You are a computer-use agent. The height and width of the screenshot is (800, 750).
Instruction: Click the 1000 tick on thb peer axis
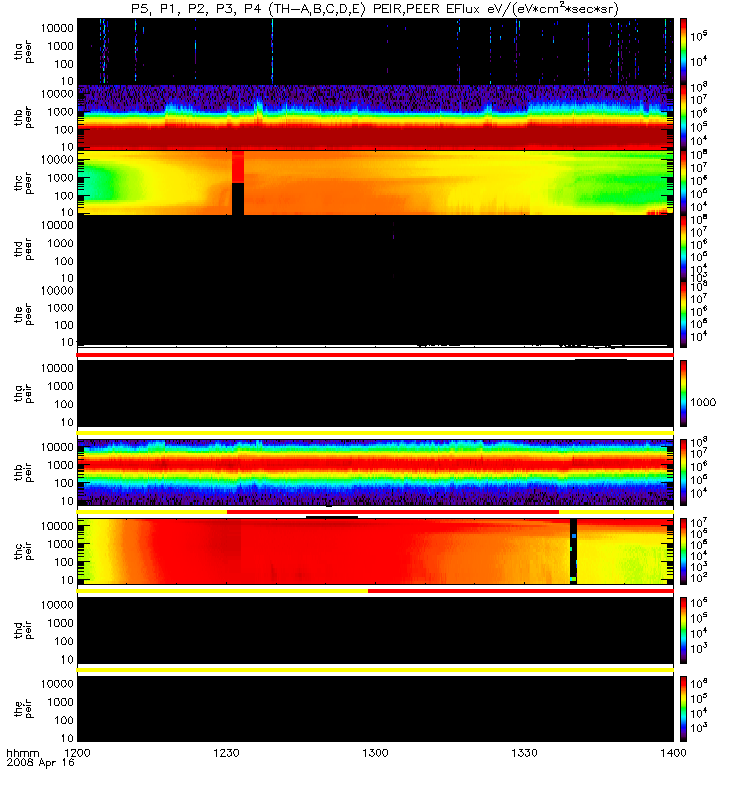60,112
